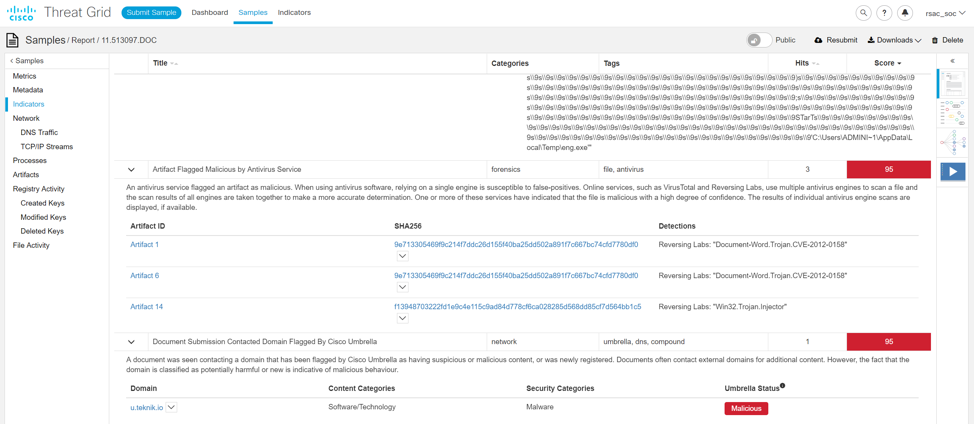The height and width of the screenshot is (424, 974).
Task: Switch to the Dashboard tab
Action: pyautogui.click(x=210, y=13)
